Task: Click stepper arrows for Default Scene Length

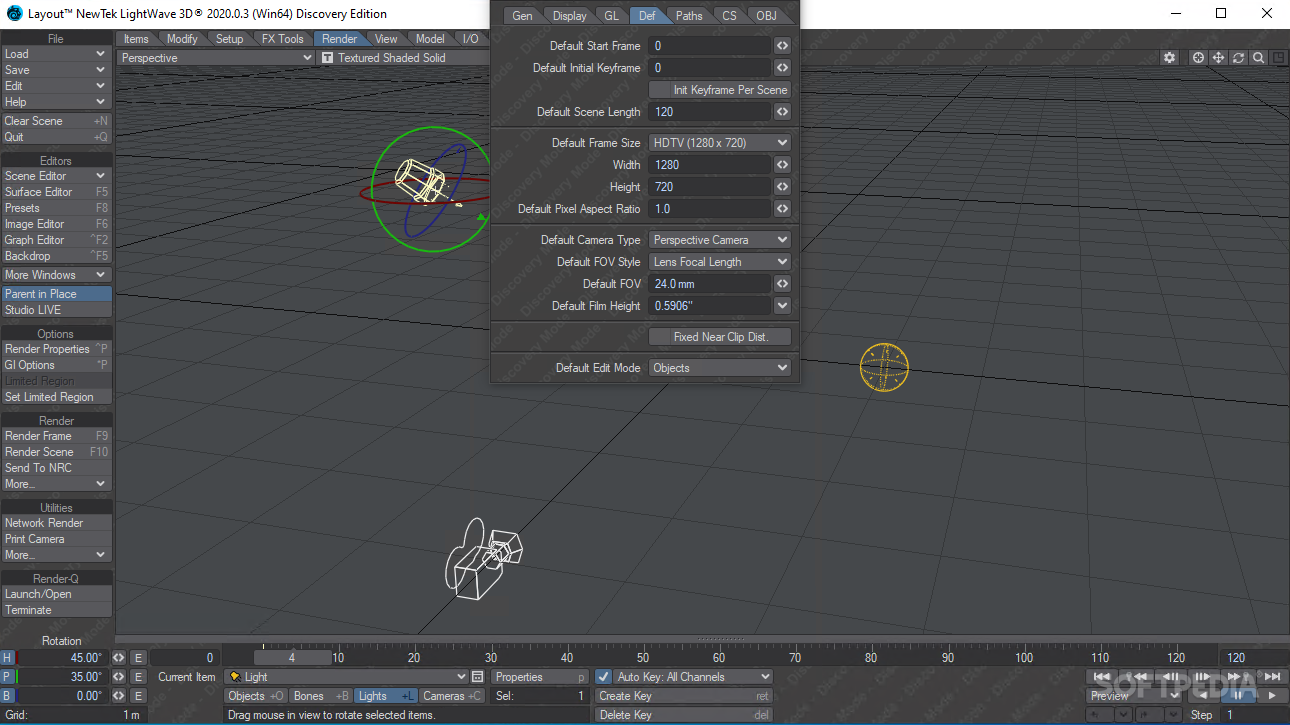Action: click(x=782, y=112)
